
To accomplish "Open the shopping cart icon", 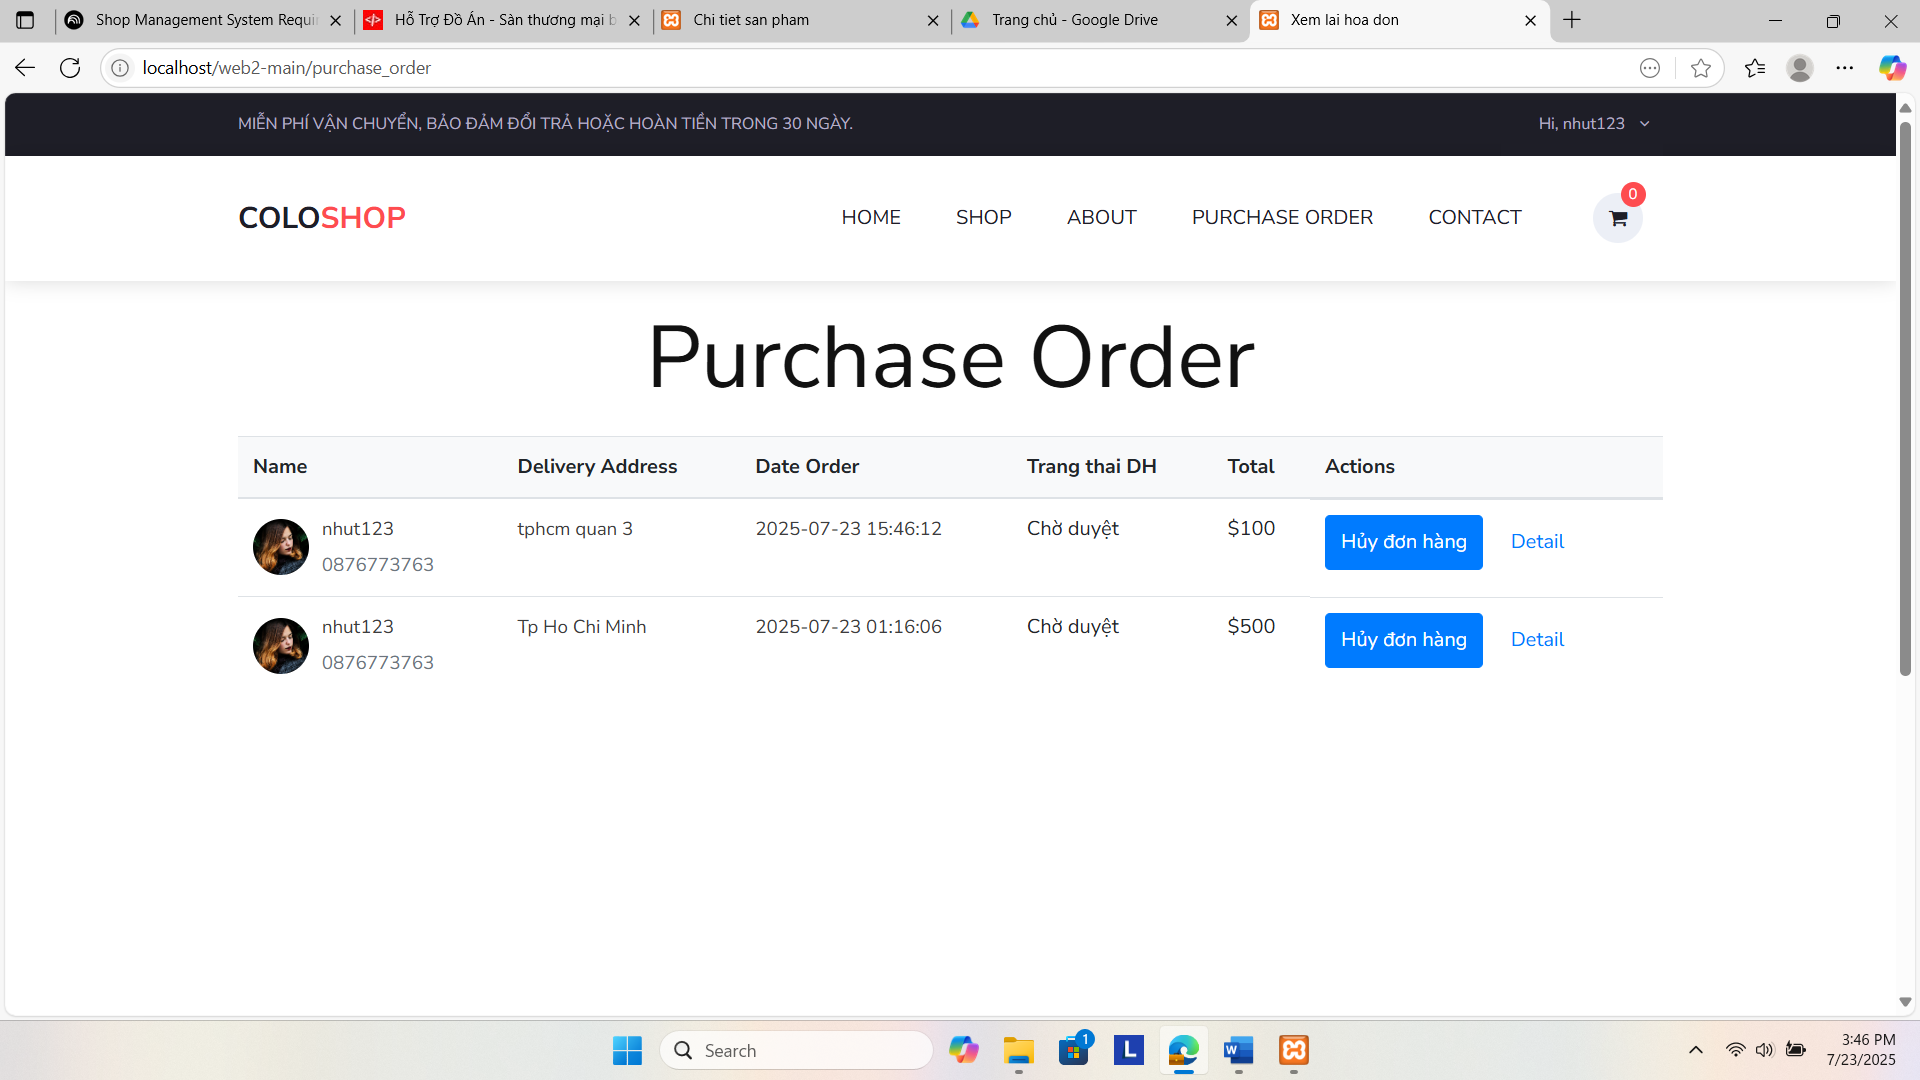I will (1617, 218).
